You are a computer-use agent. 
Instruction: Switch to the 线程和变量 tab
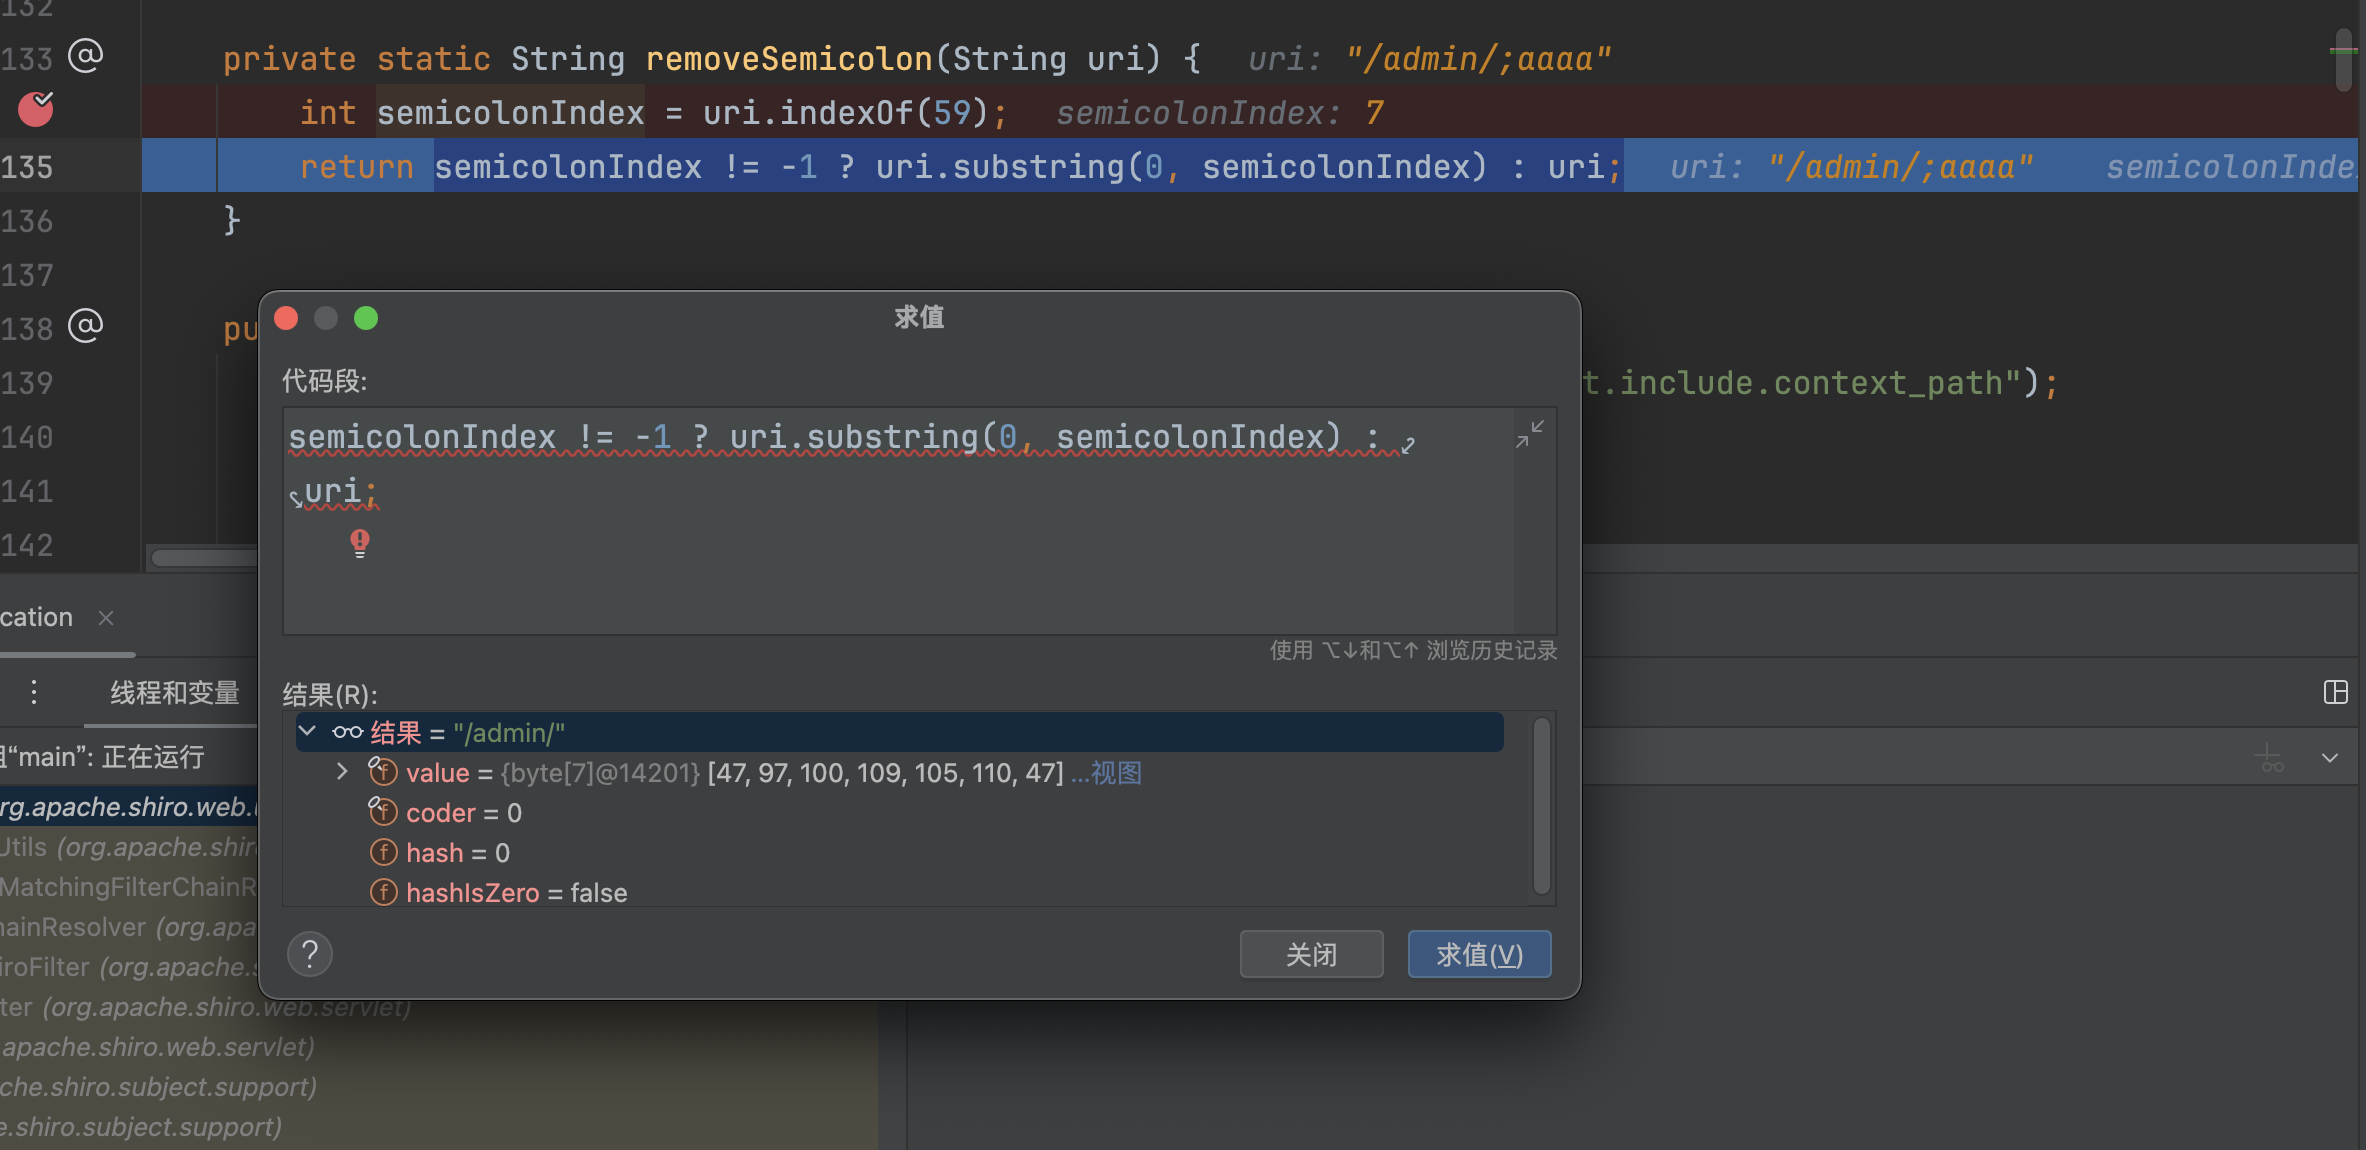pyautogui.click(x=174, y=692)
